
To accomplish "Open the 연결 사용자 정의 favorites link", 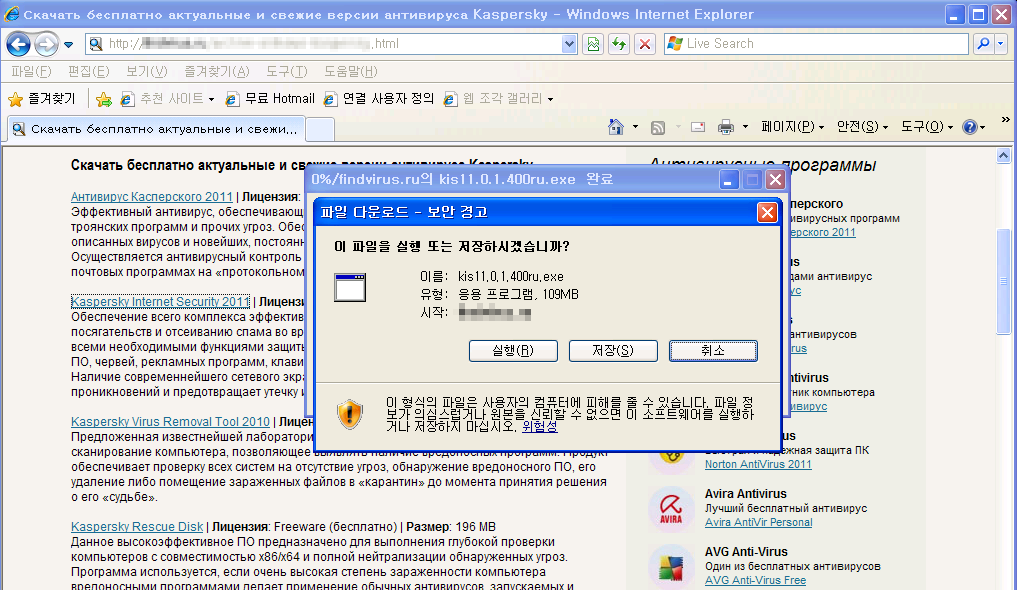I will [379, 99].
